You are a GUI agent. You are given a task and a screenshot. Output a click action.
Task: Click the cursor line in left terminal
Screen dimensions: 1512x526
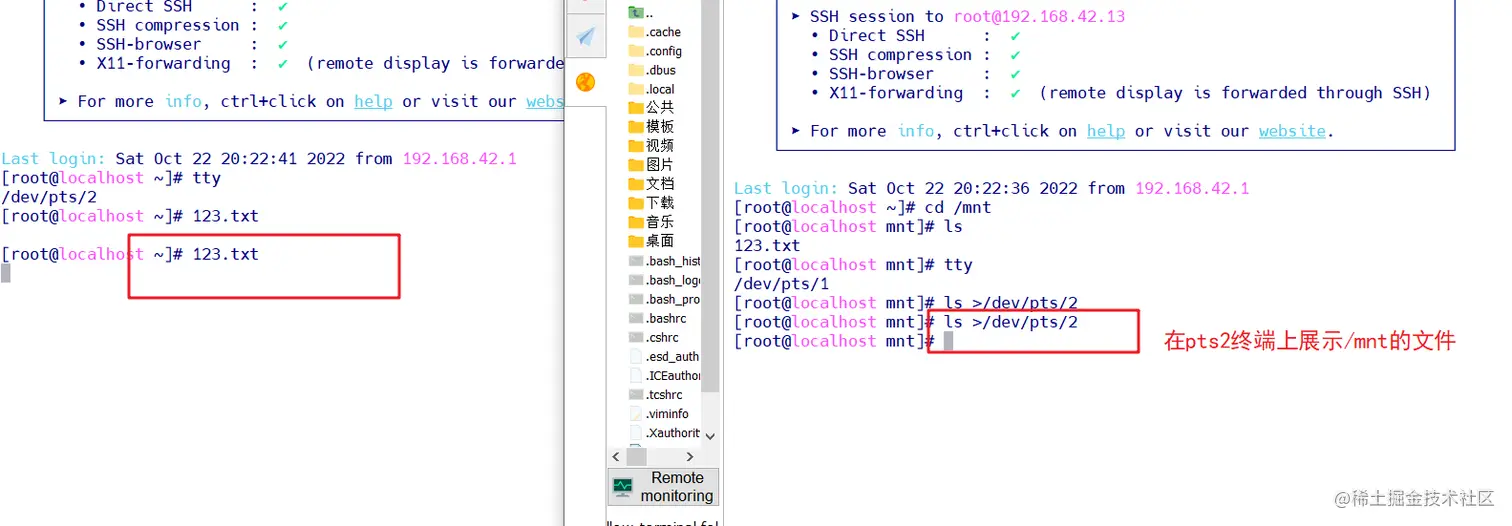(6, 273)
